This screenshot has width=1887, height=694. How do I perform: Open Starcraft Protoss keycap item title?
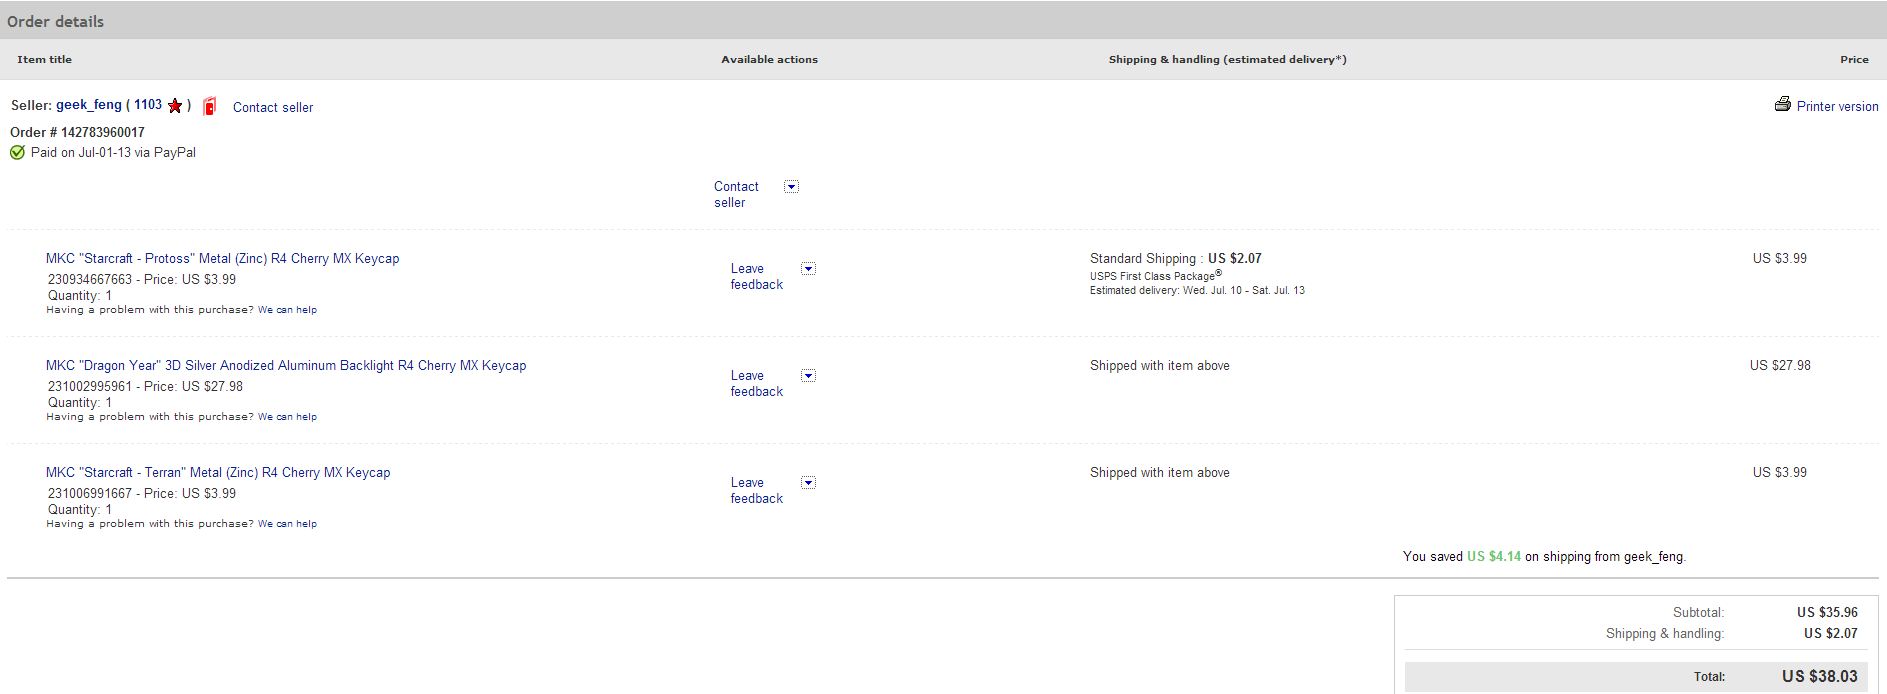pos(222,258)
